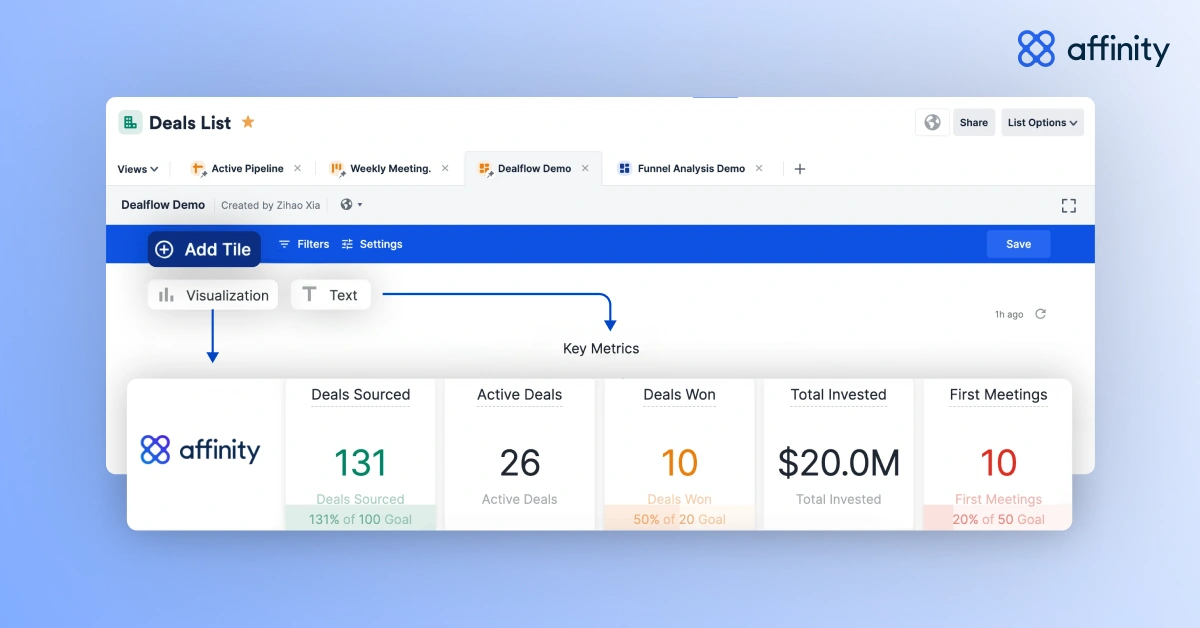Click the Save button
This screenshot has width=1200, height=628.
coord(1018,244)
